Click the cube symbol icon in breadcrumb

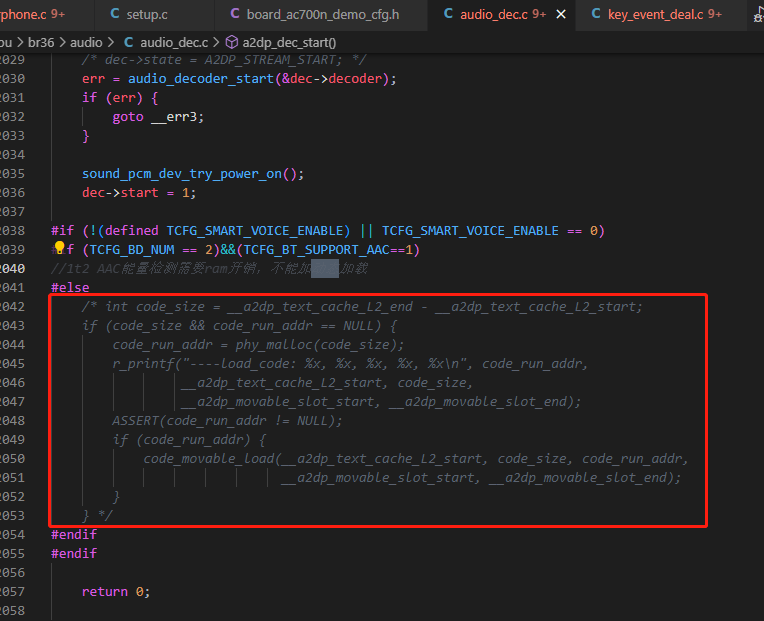pyautogui.click(x=232, y=43)
